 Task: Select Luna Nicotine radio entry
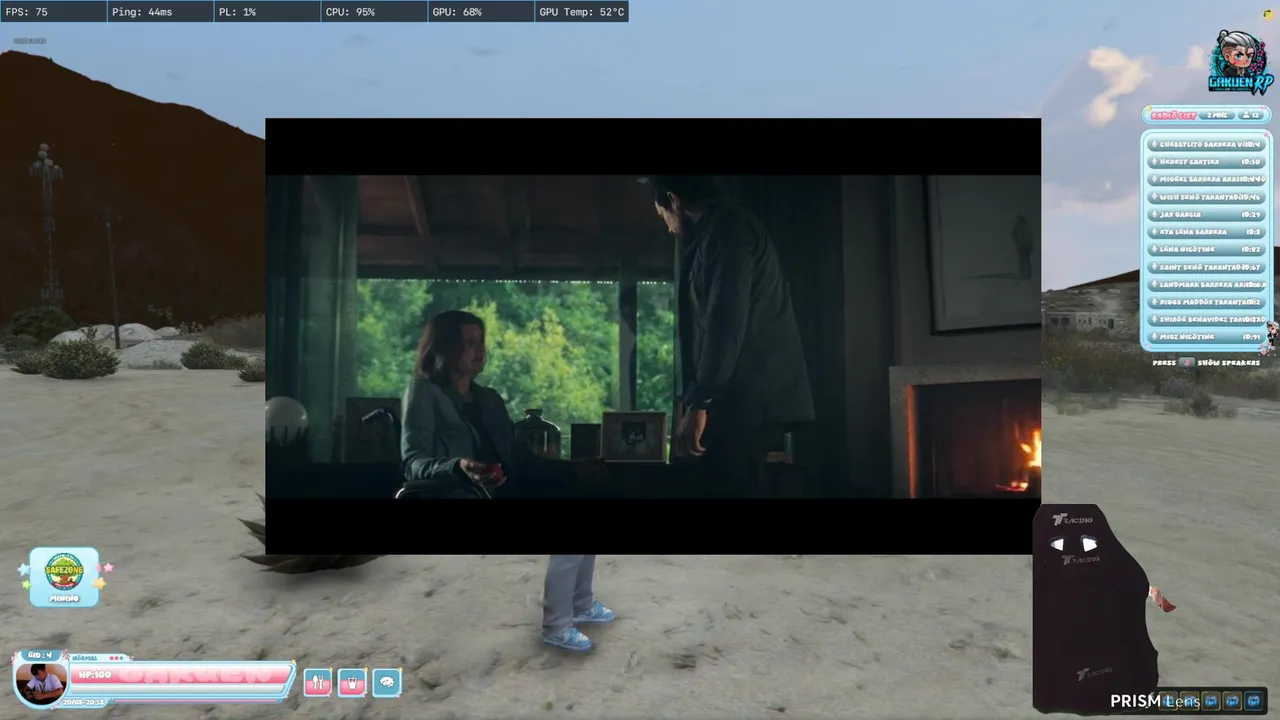tap(1207, 249)
